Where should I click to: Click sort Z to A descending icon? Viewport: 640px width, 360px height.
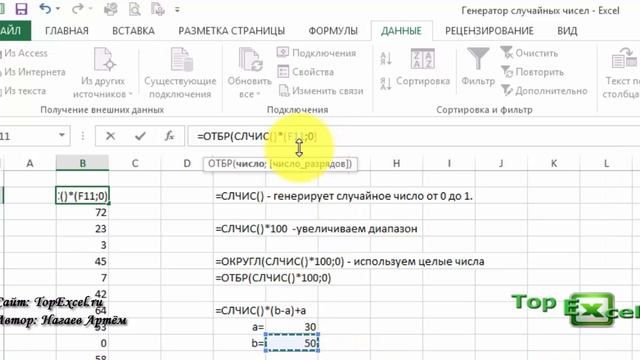pyautogui.click(x=386, y=83)
